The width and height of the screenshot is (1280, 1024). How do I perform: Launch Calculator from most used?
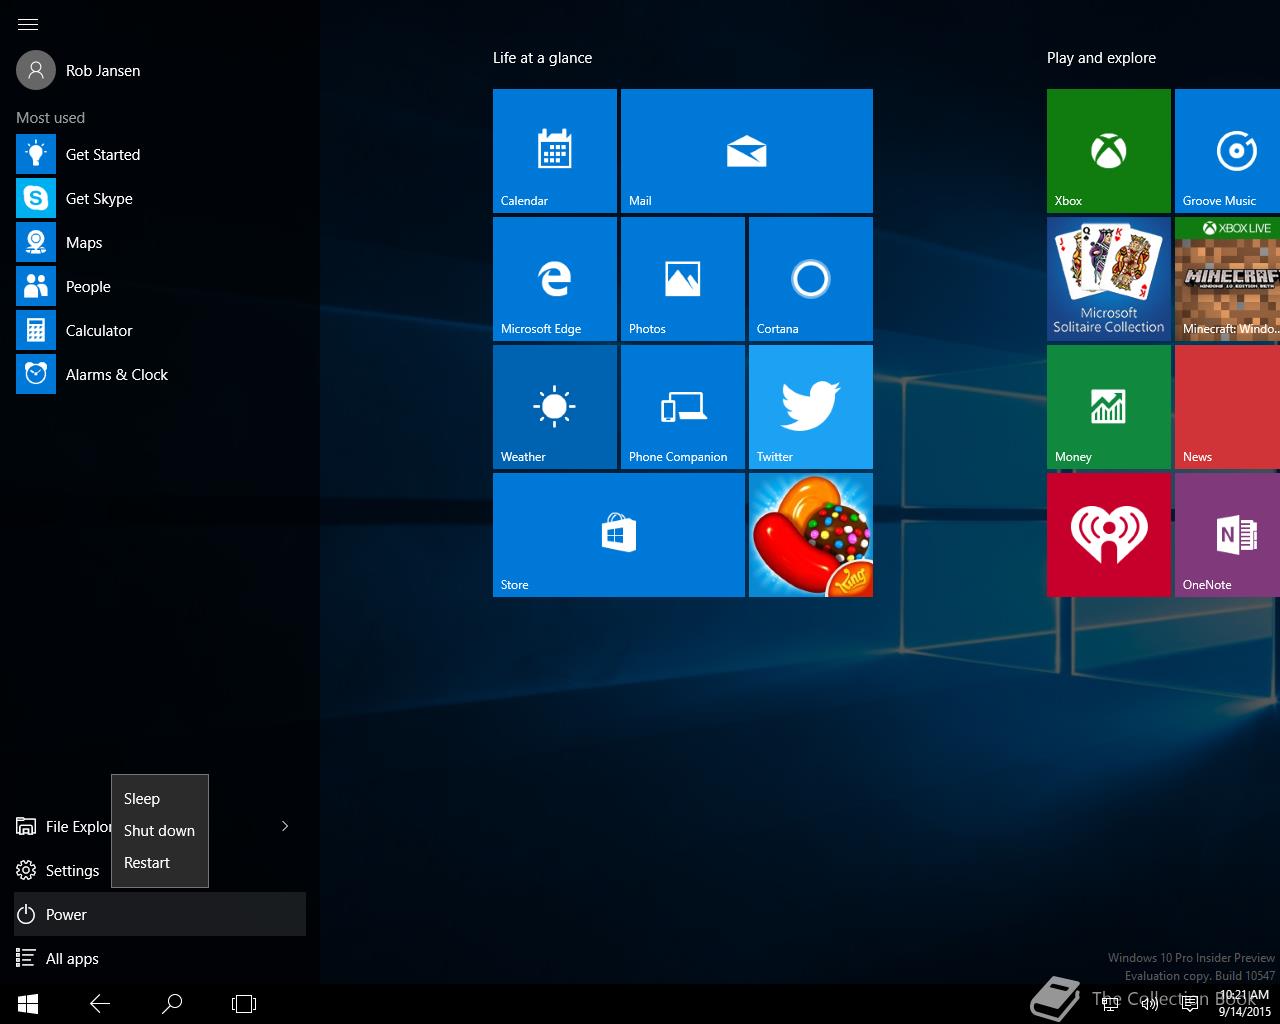point(160,330)
